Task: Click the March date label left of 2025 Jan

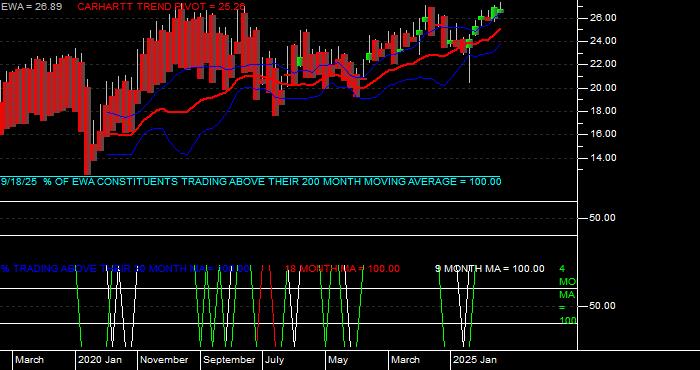Action: click(x=406, y=360)
